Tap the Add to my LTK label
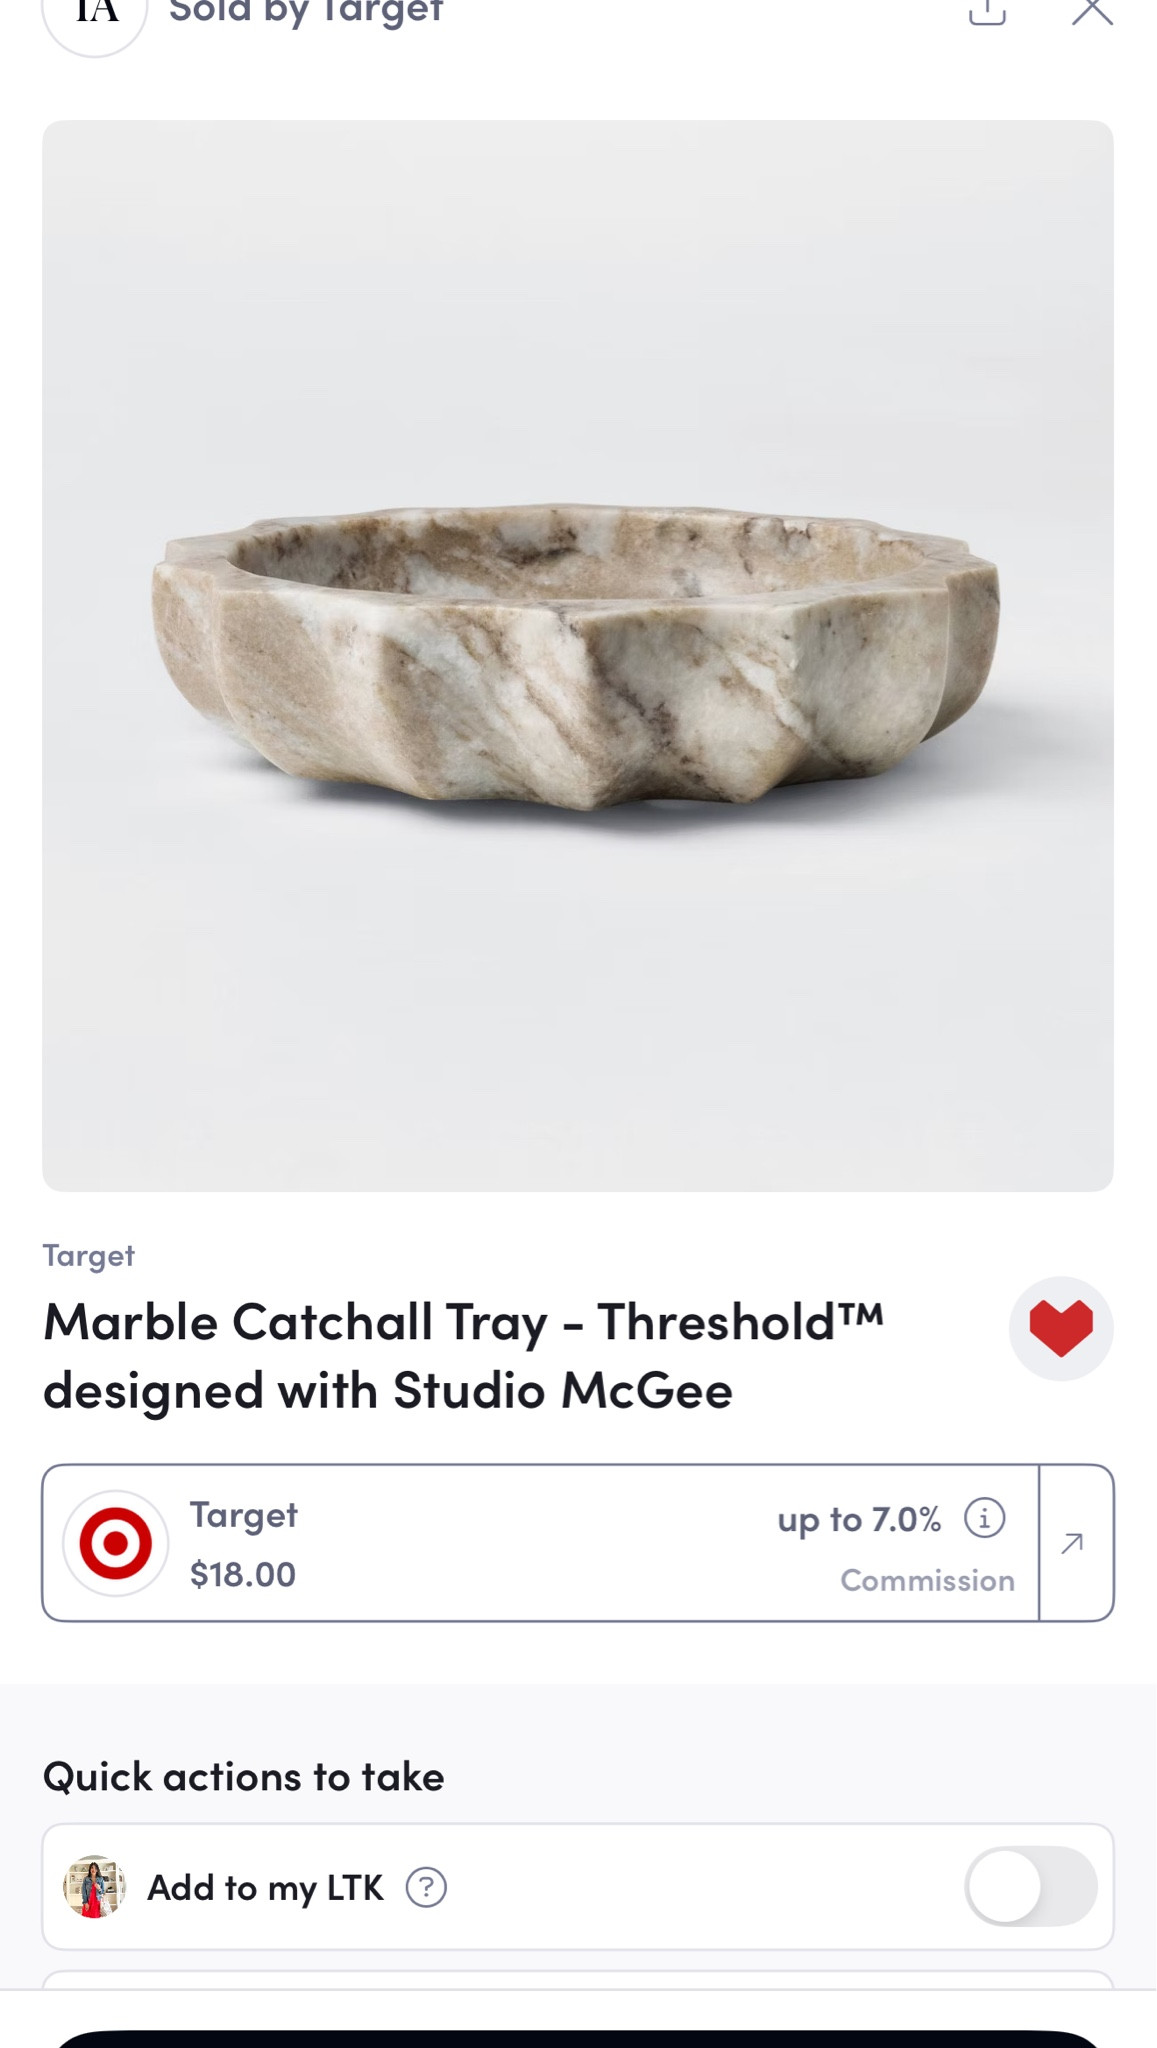Screen dimensions: 1157x2048 tap(265, 1887)
